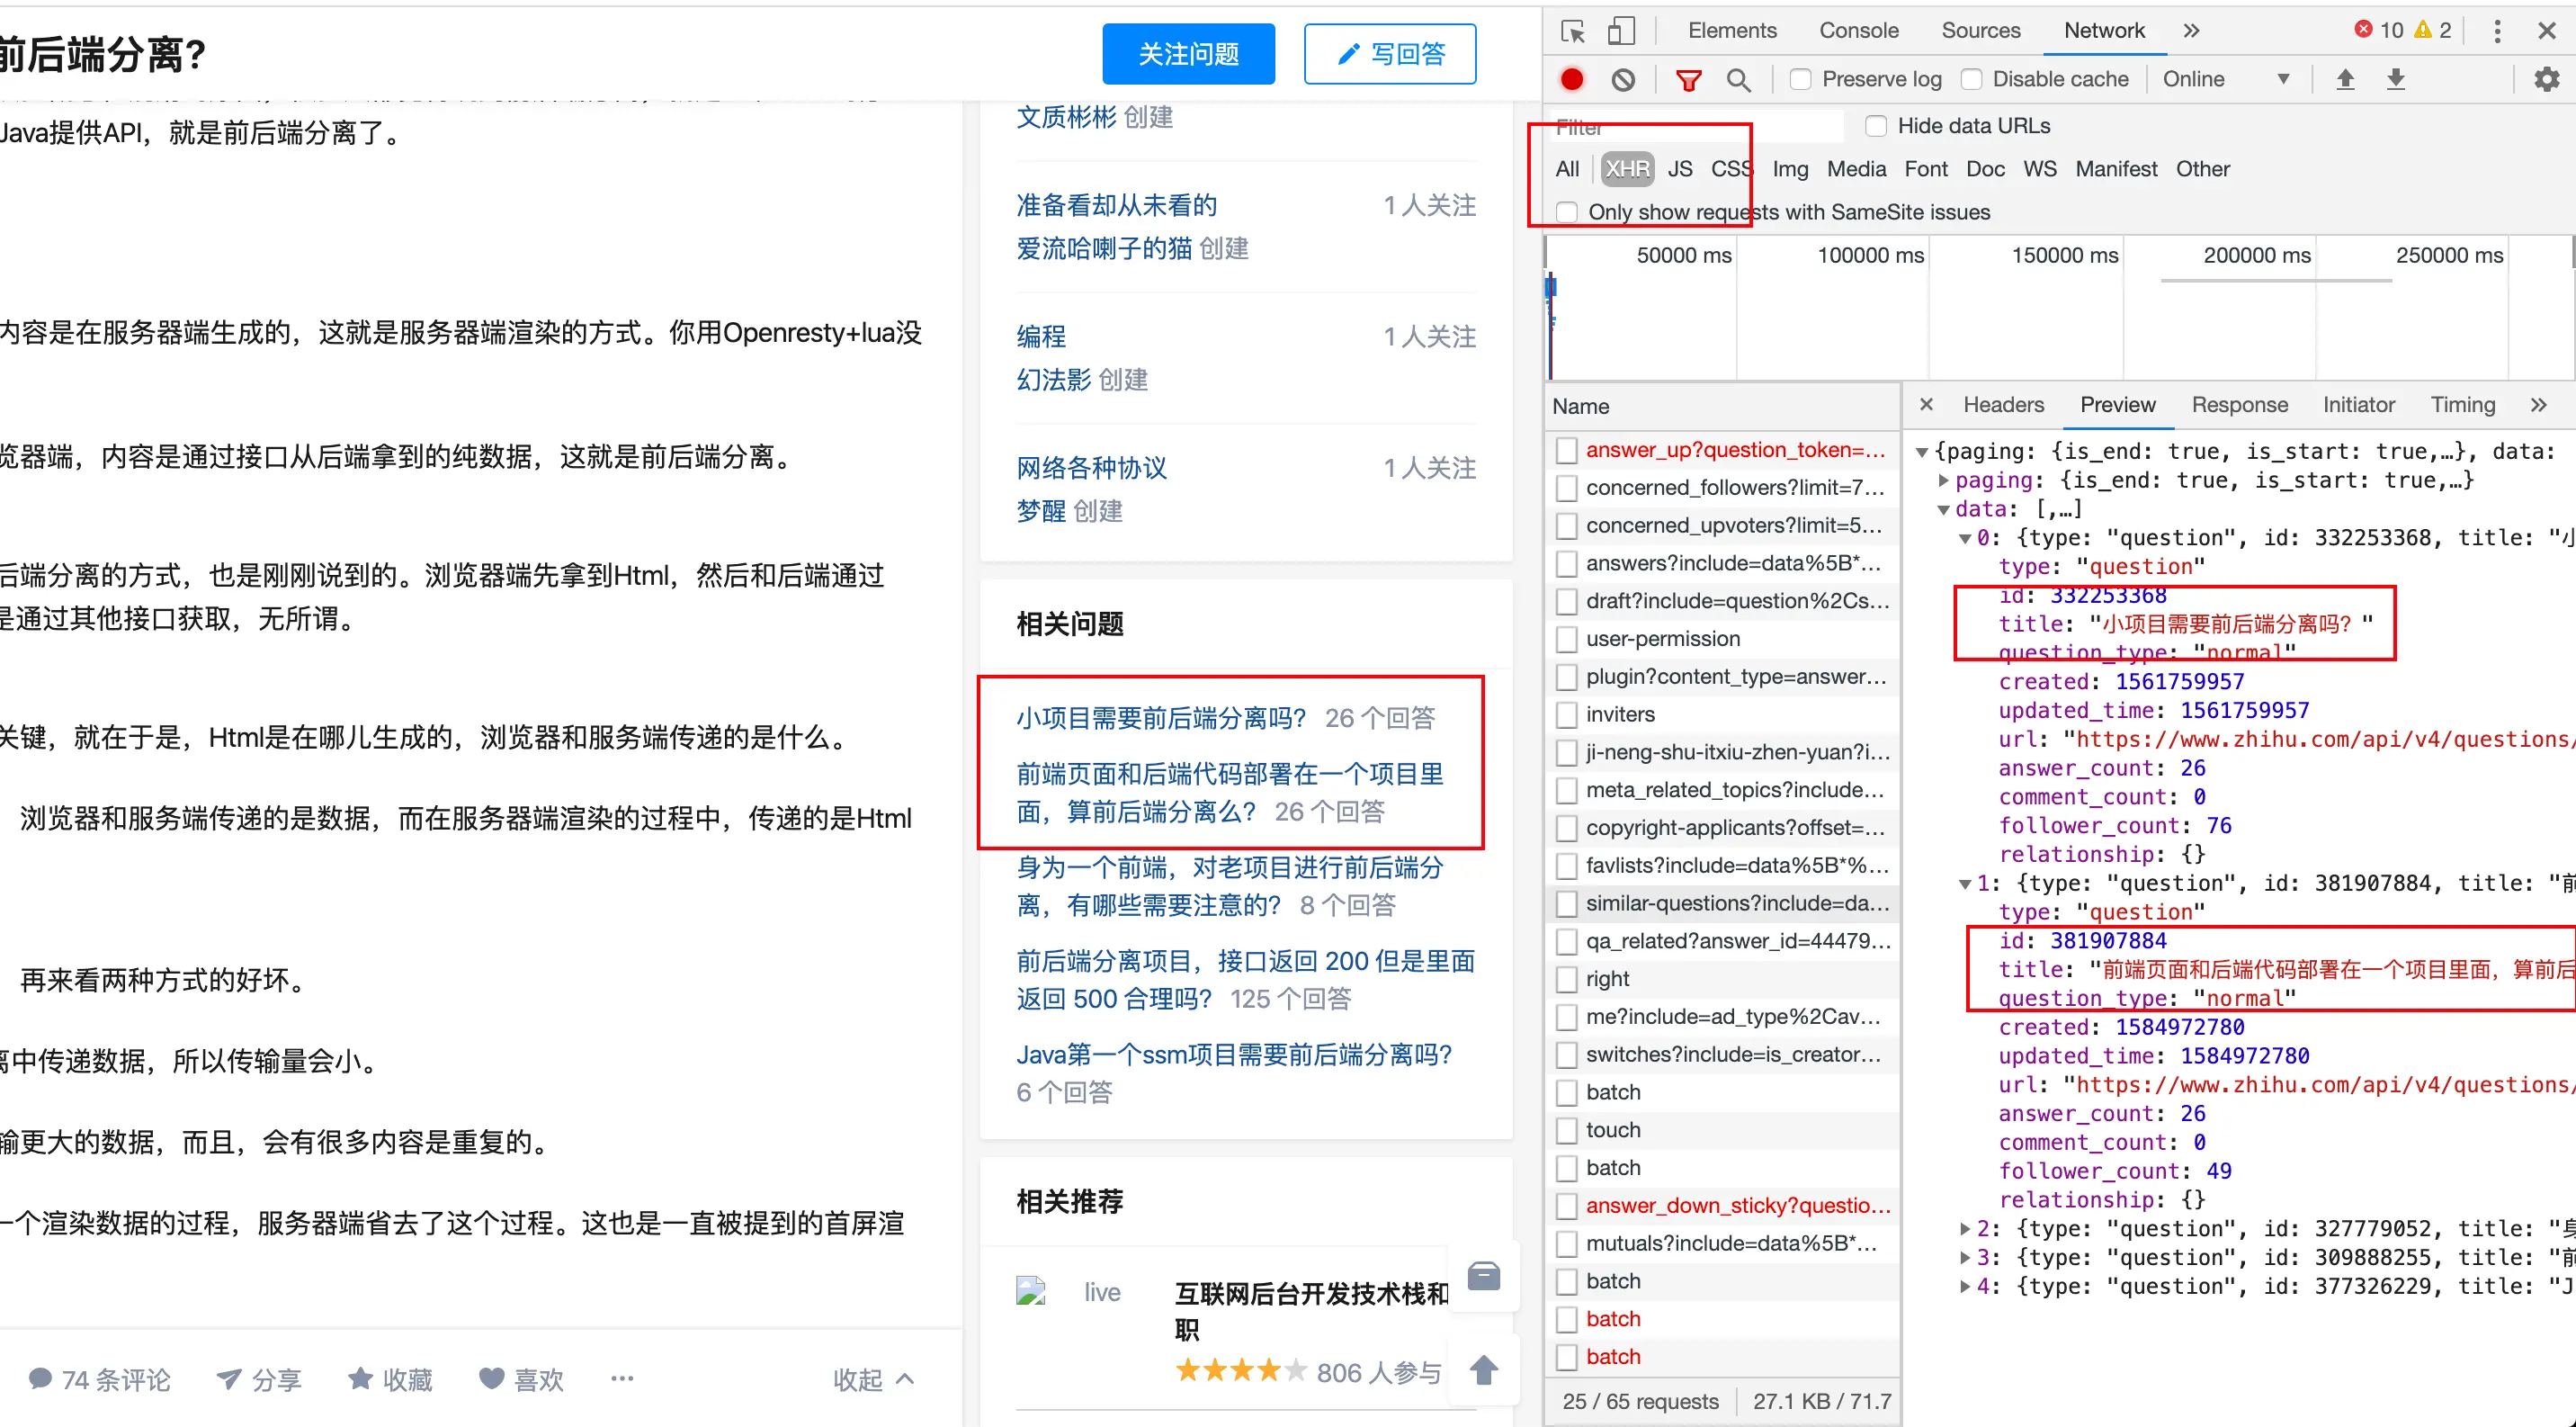
Task: Open the network search magnifier
Action: point(1738,79)
